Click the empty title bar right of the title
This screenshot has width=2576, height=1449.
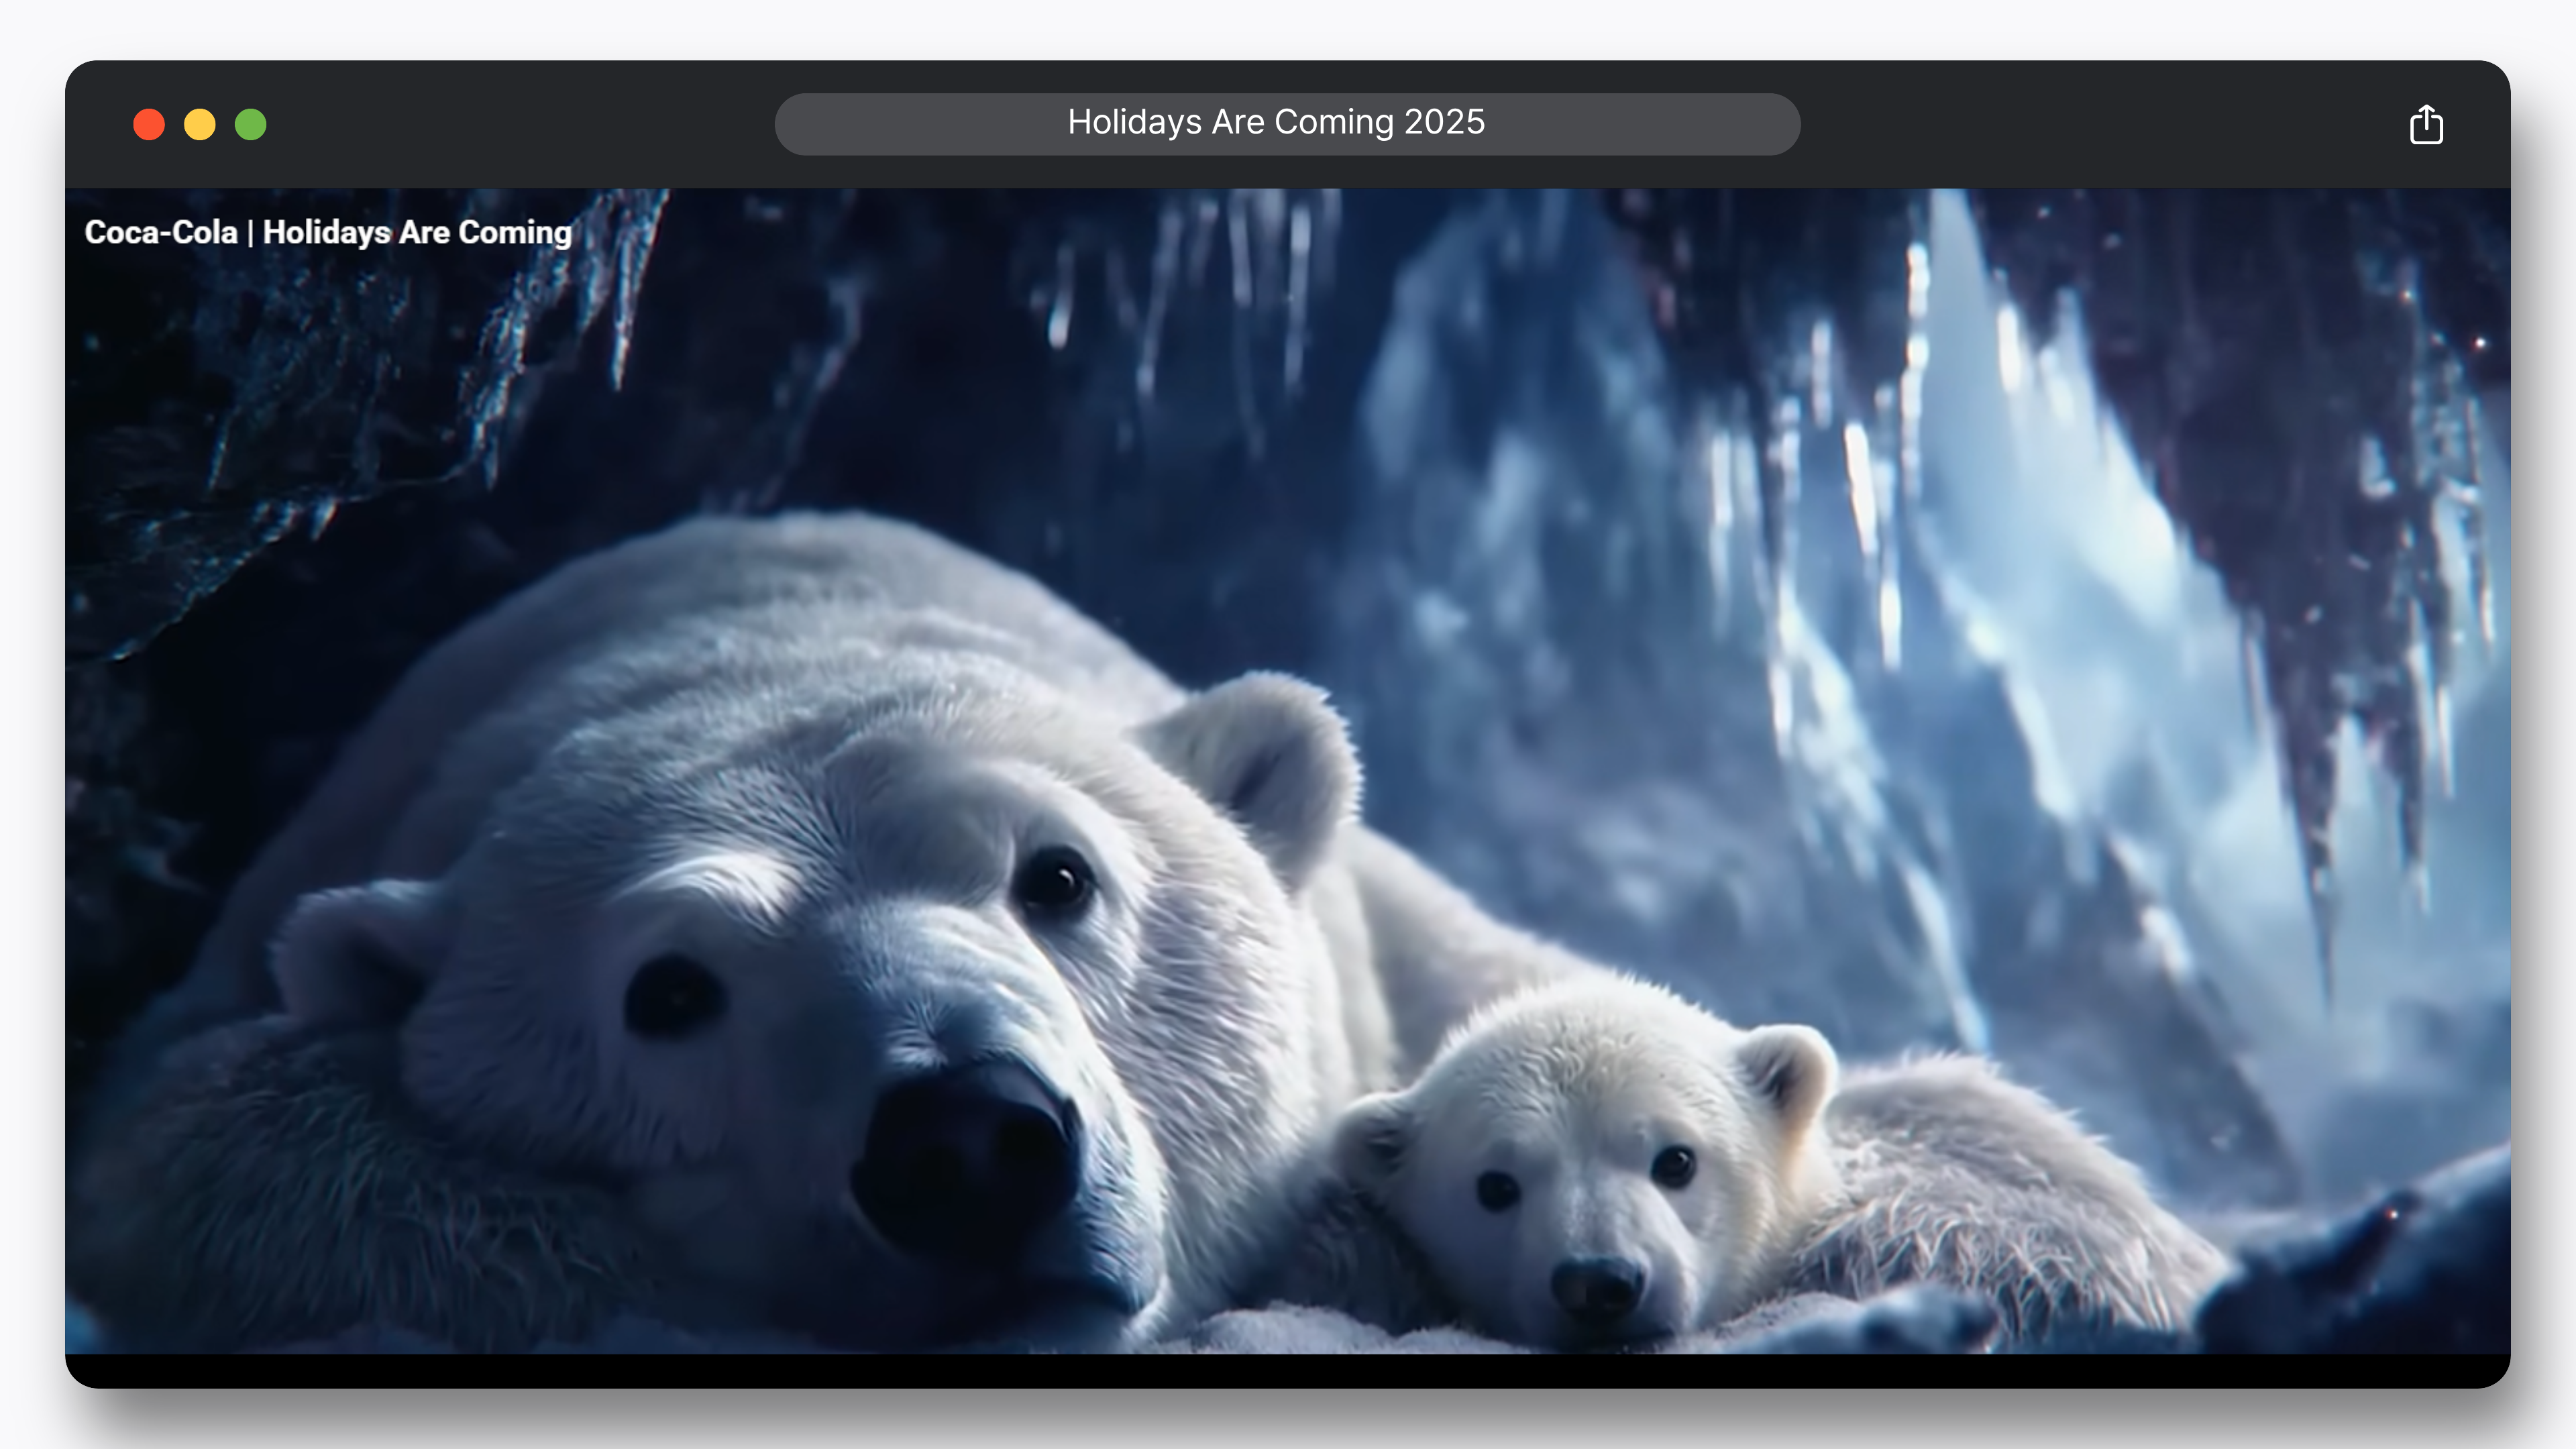[2100, 125]
